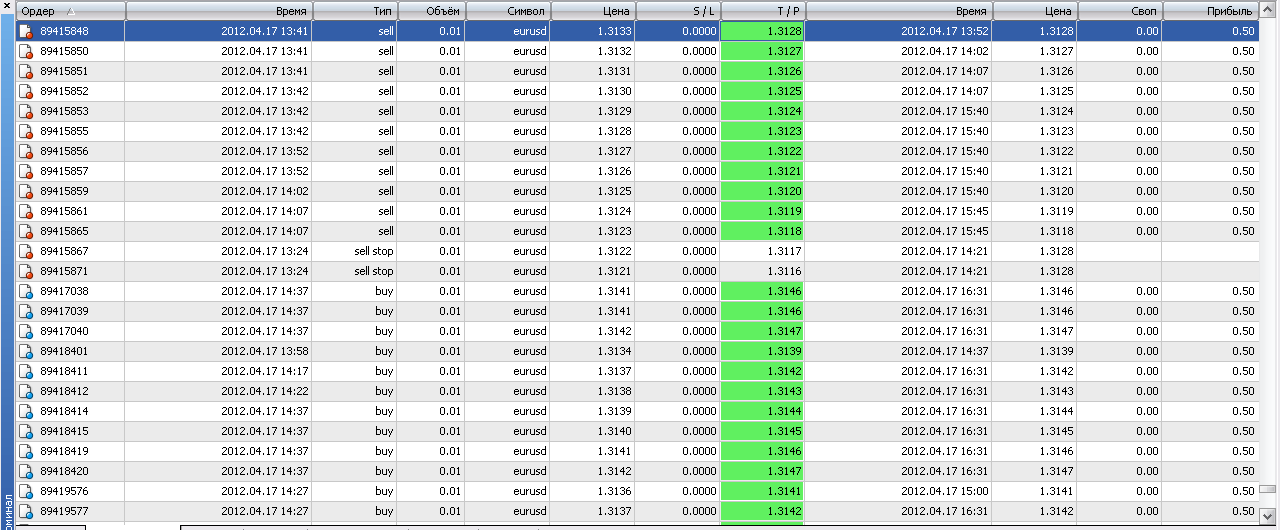The image size is (1280, 530).
Task: Select order number 89419577 in the list
Action: click(x=64, y=511)
